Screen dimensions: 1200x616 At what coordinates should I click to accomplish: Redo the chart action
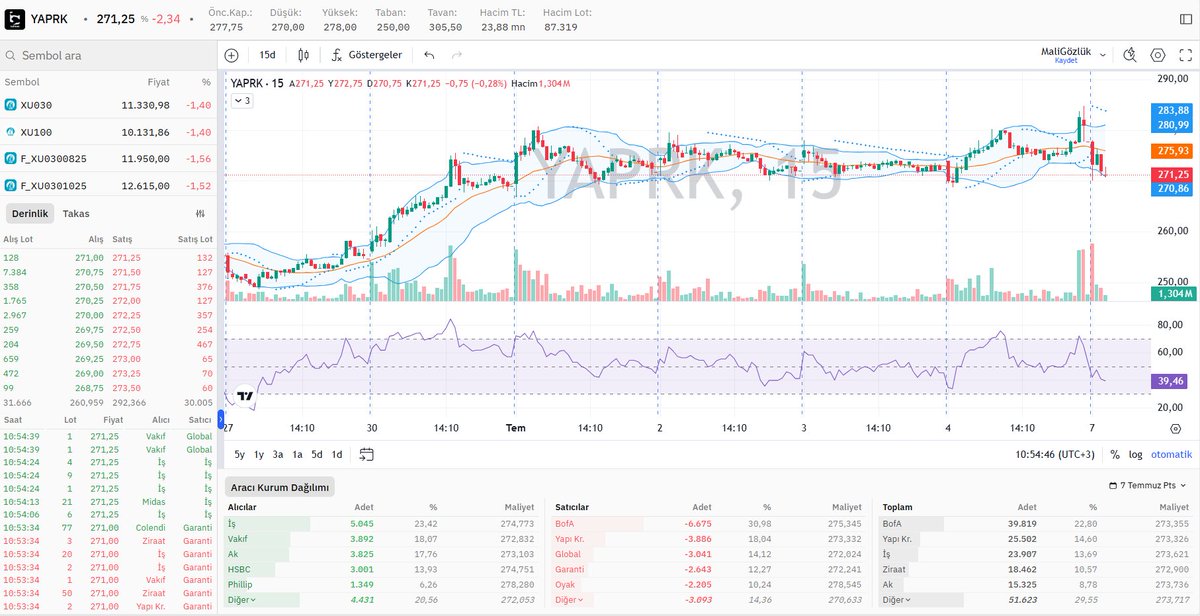pyautogui.click(x=457, y=55)
